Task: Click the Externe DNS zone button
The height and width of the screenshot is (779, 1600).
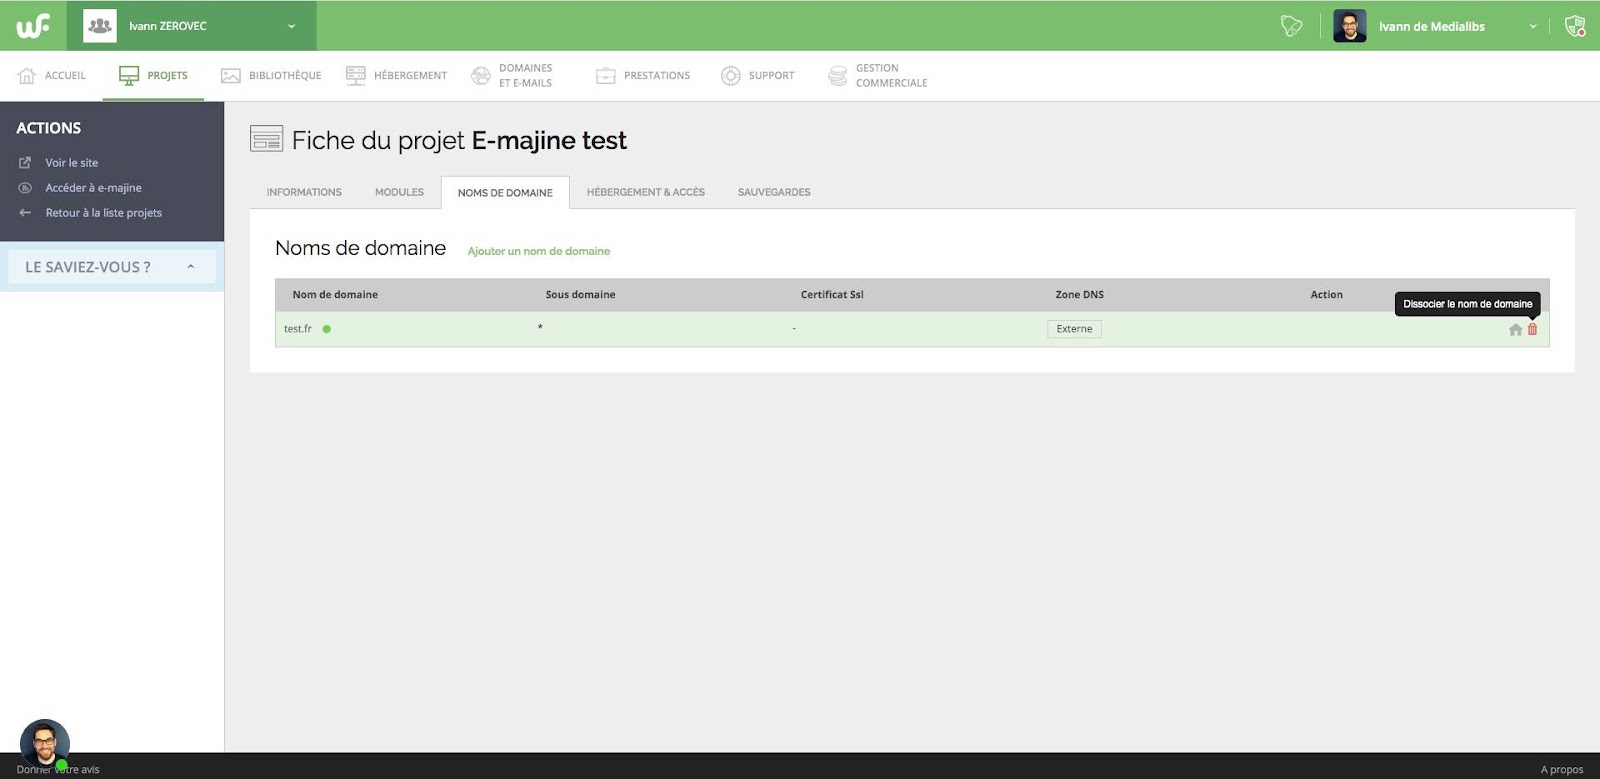Action: pyautogui.click(x=1074, y=329)
